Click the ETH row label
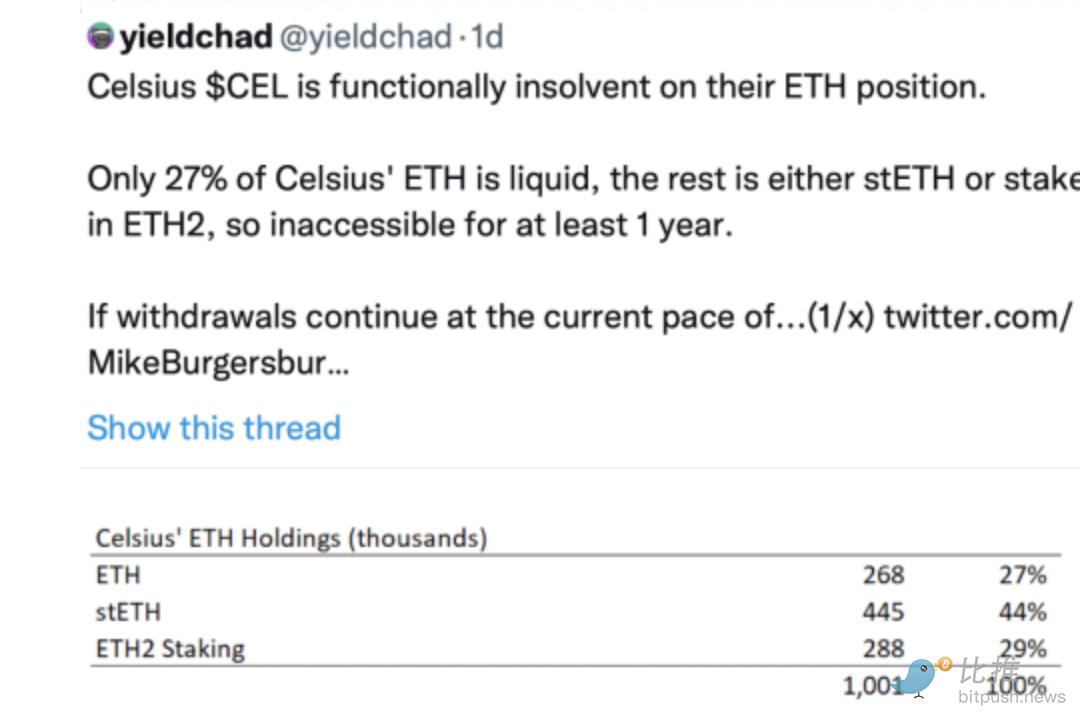 118,575
